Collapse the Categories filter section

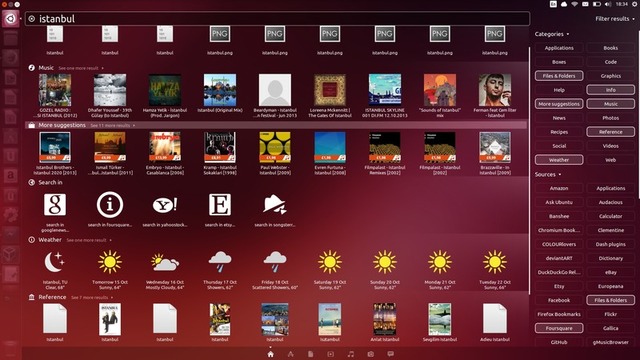551,34
